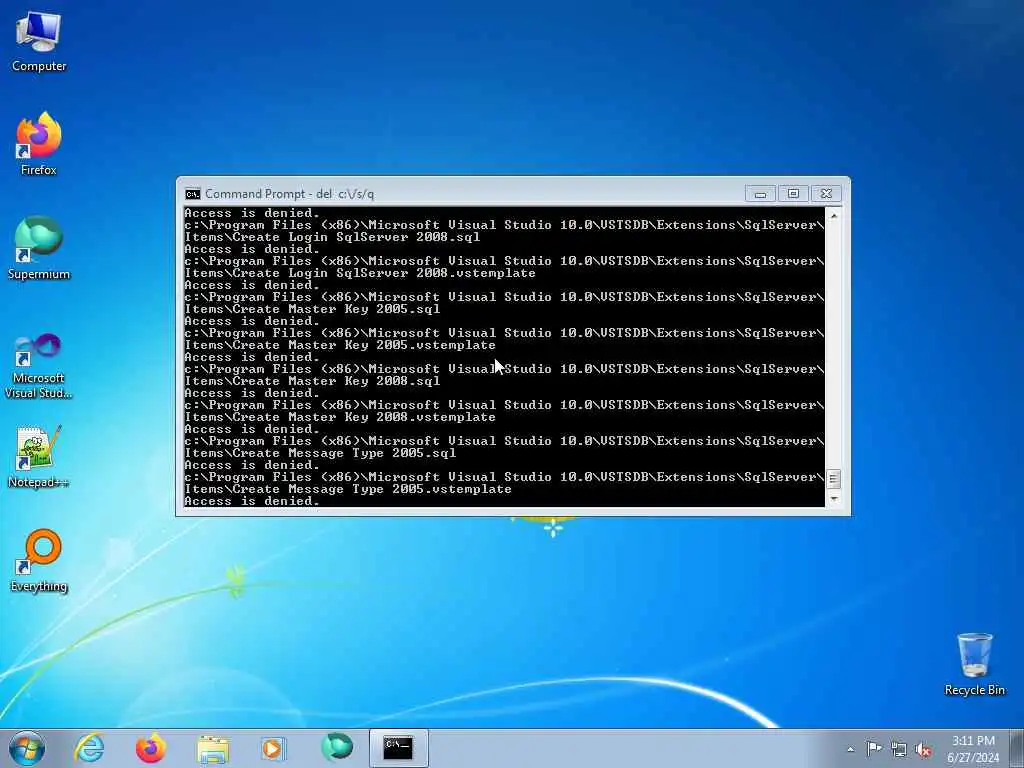Click the Command Prompt scroll up arrow

833,215
